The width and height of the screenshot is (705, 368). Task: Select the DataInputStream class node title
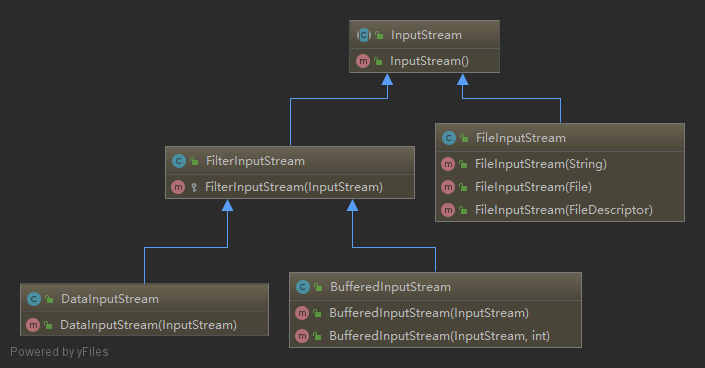[110, 299]
